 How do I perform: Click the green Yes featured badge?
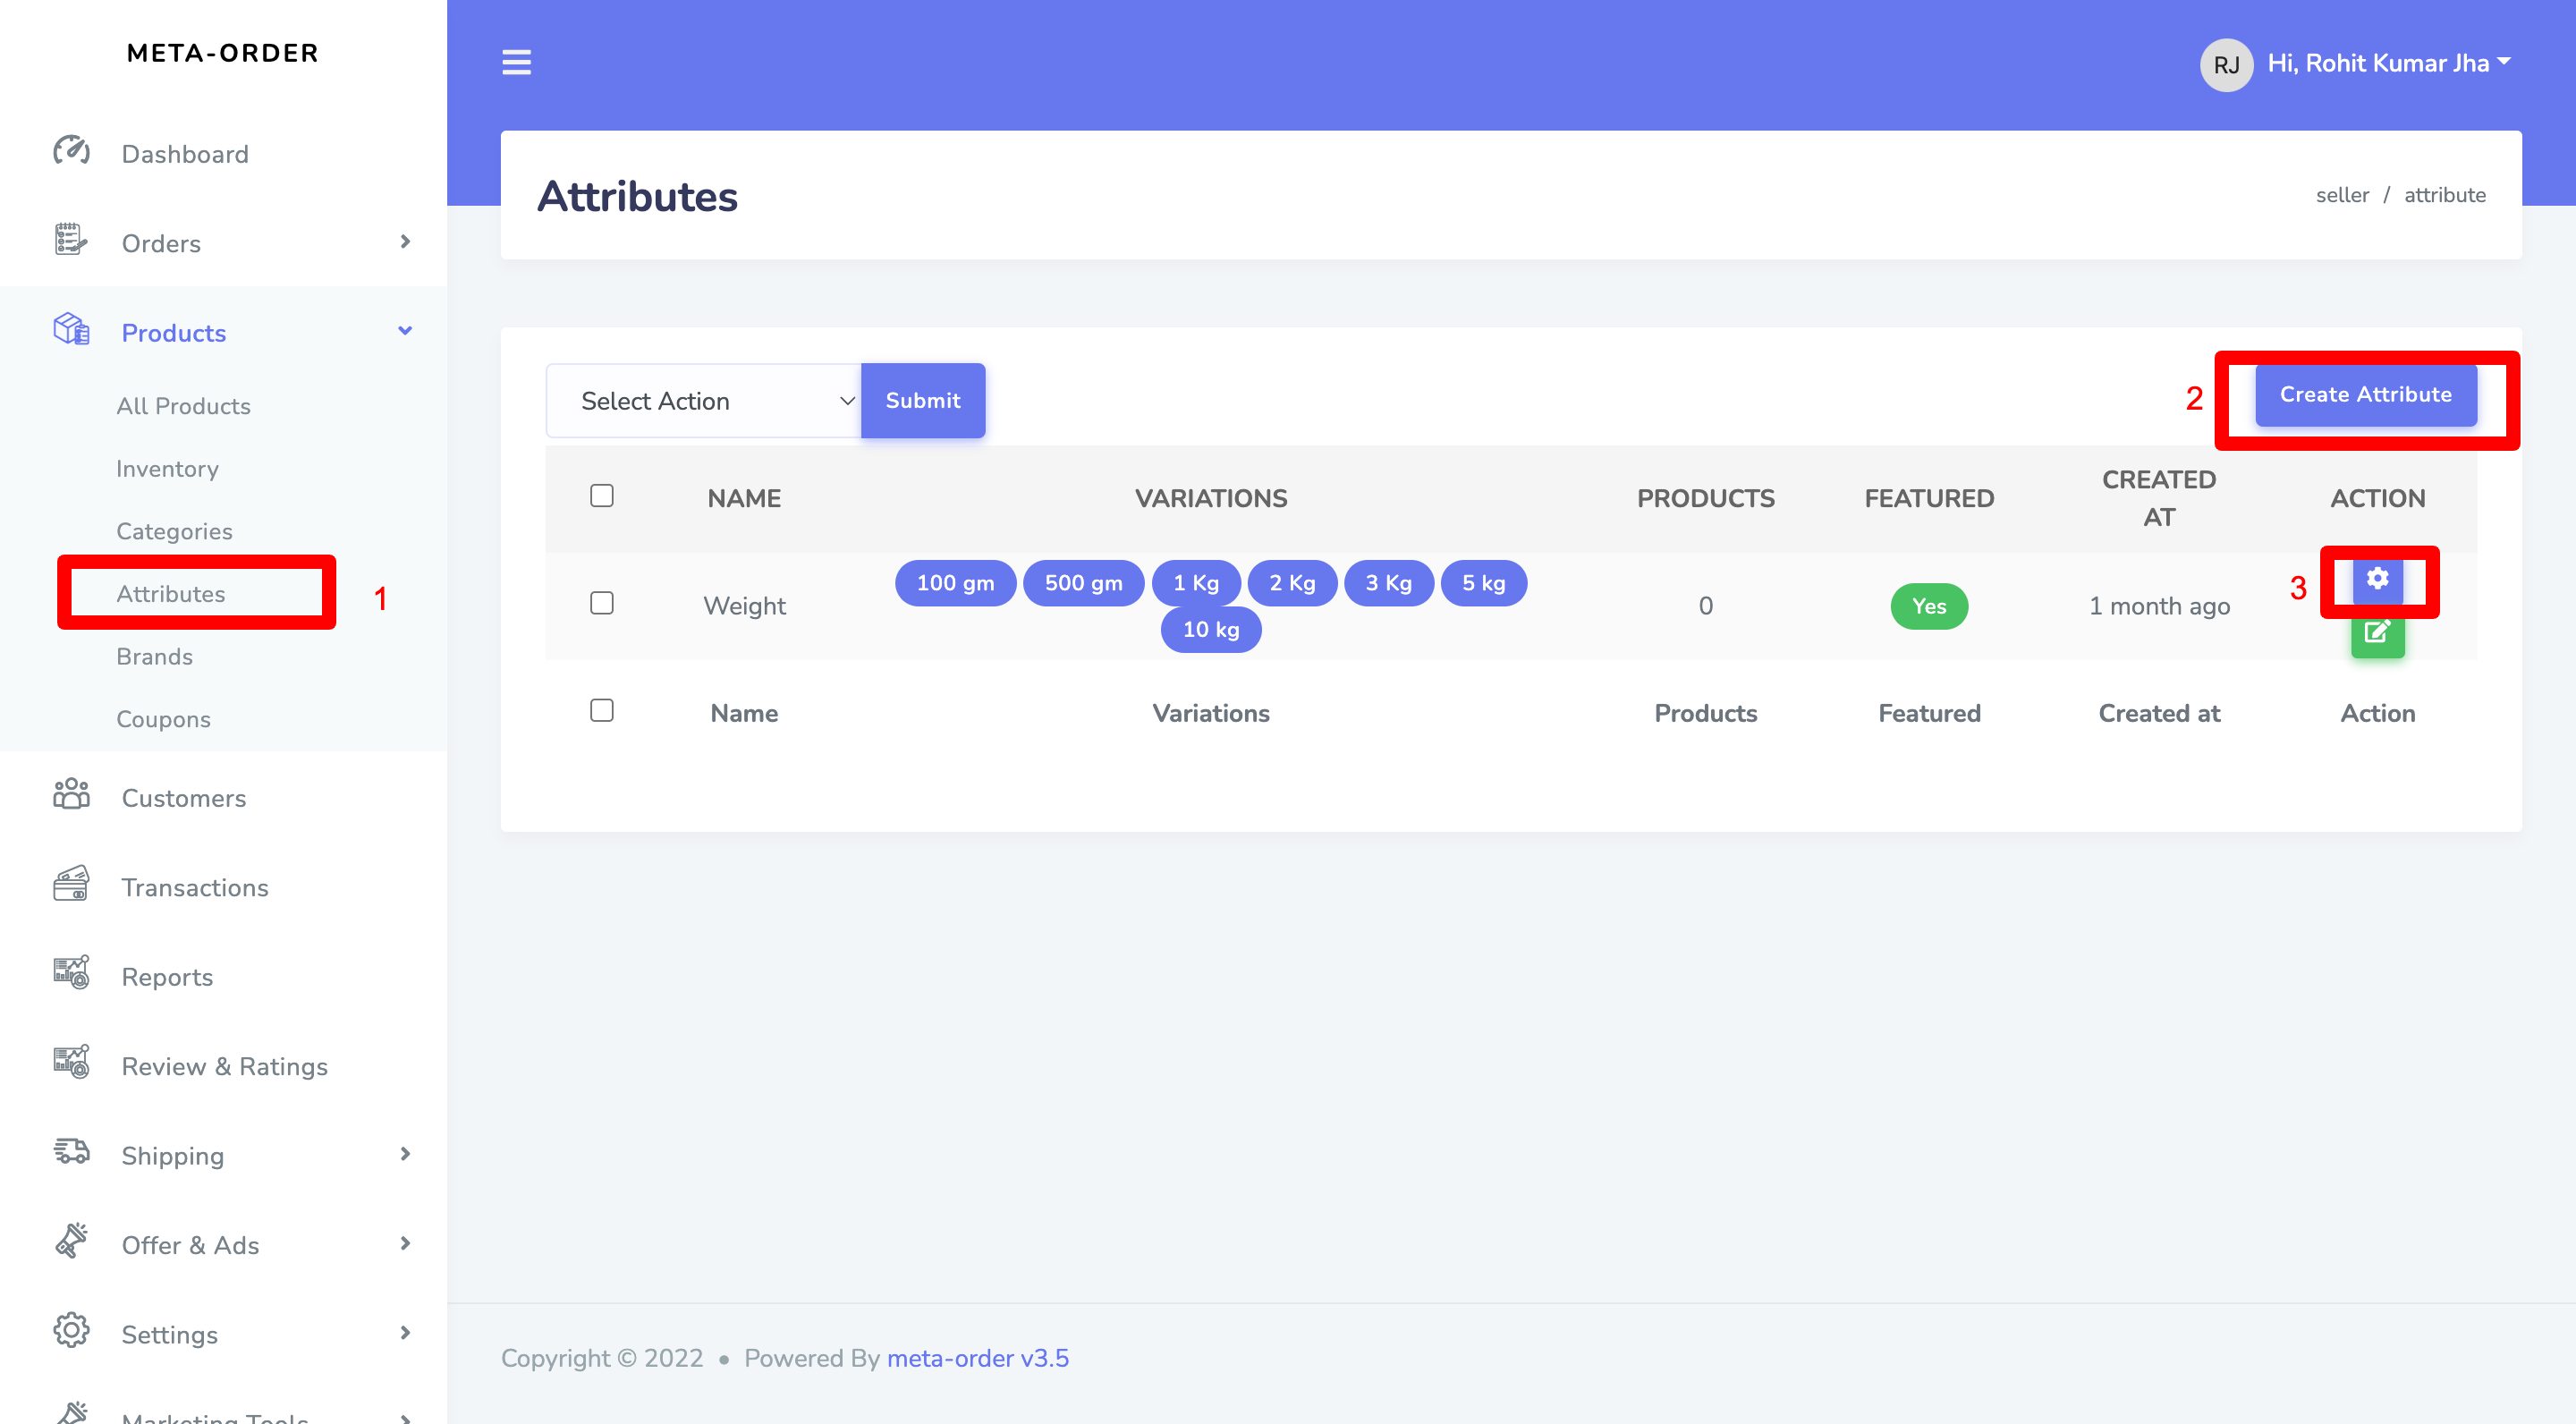pos(1928,606)
